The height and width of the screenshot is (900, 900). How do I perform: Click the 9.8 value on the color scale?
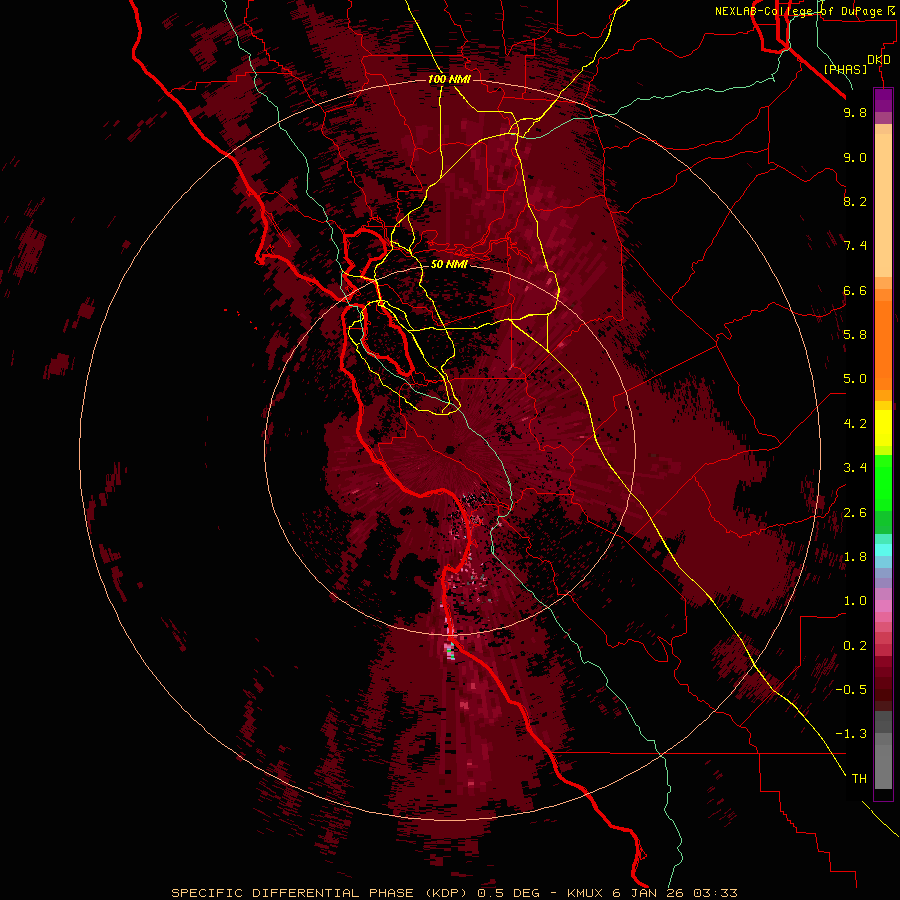click(855, 112)
